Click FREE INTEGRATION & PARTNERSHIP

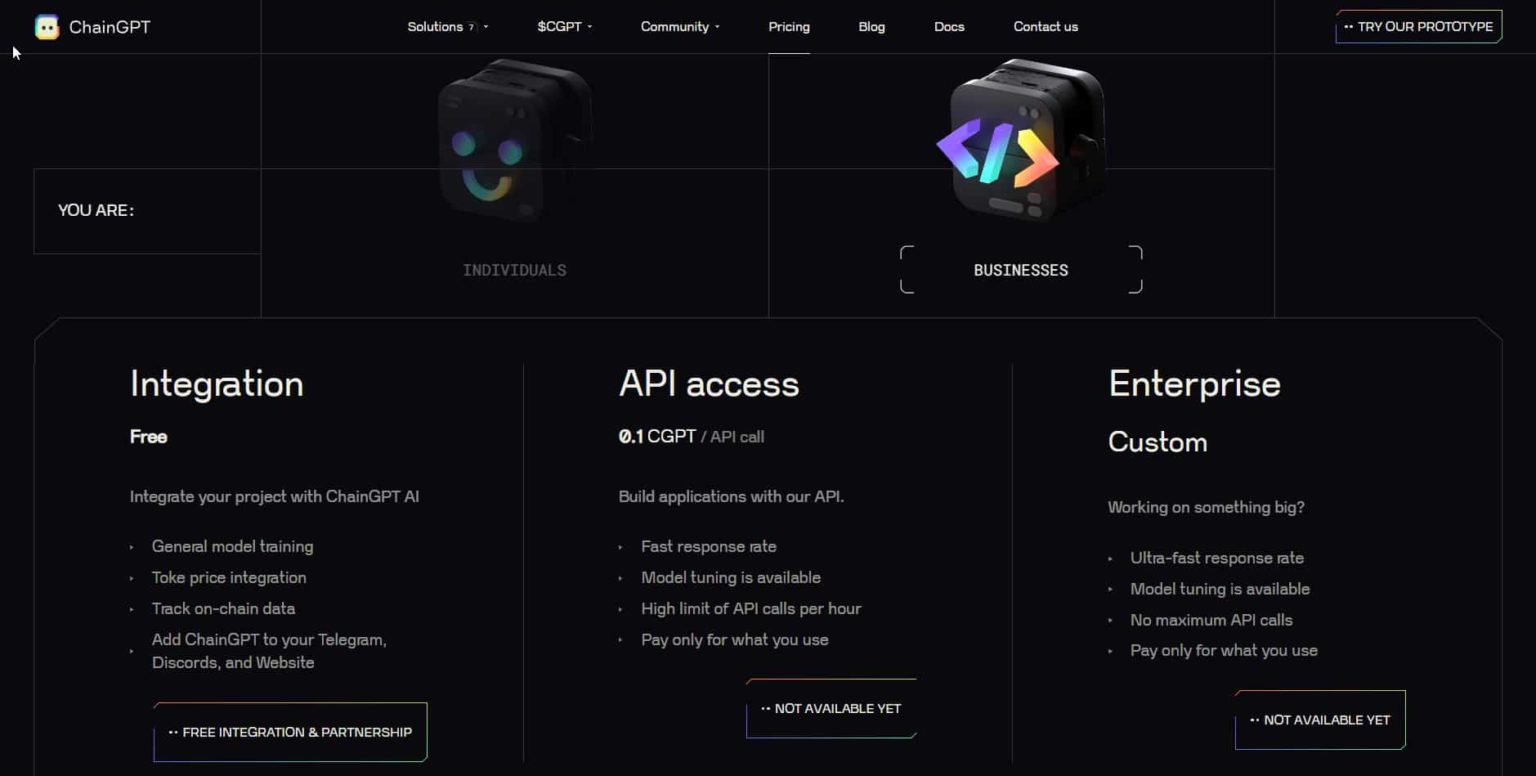(x=290, y=732)
